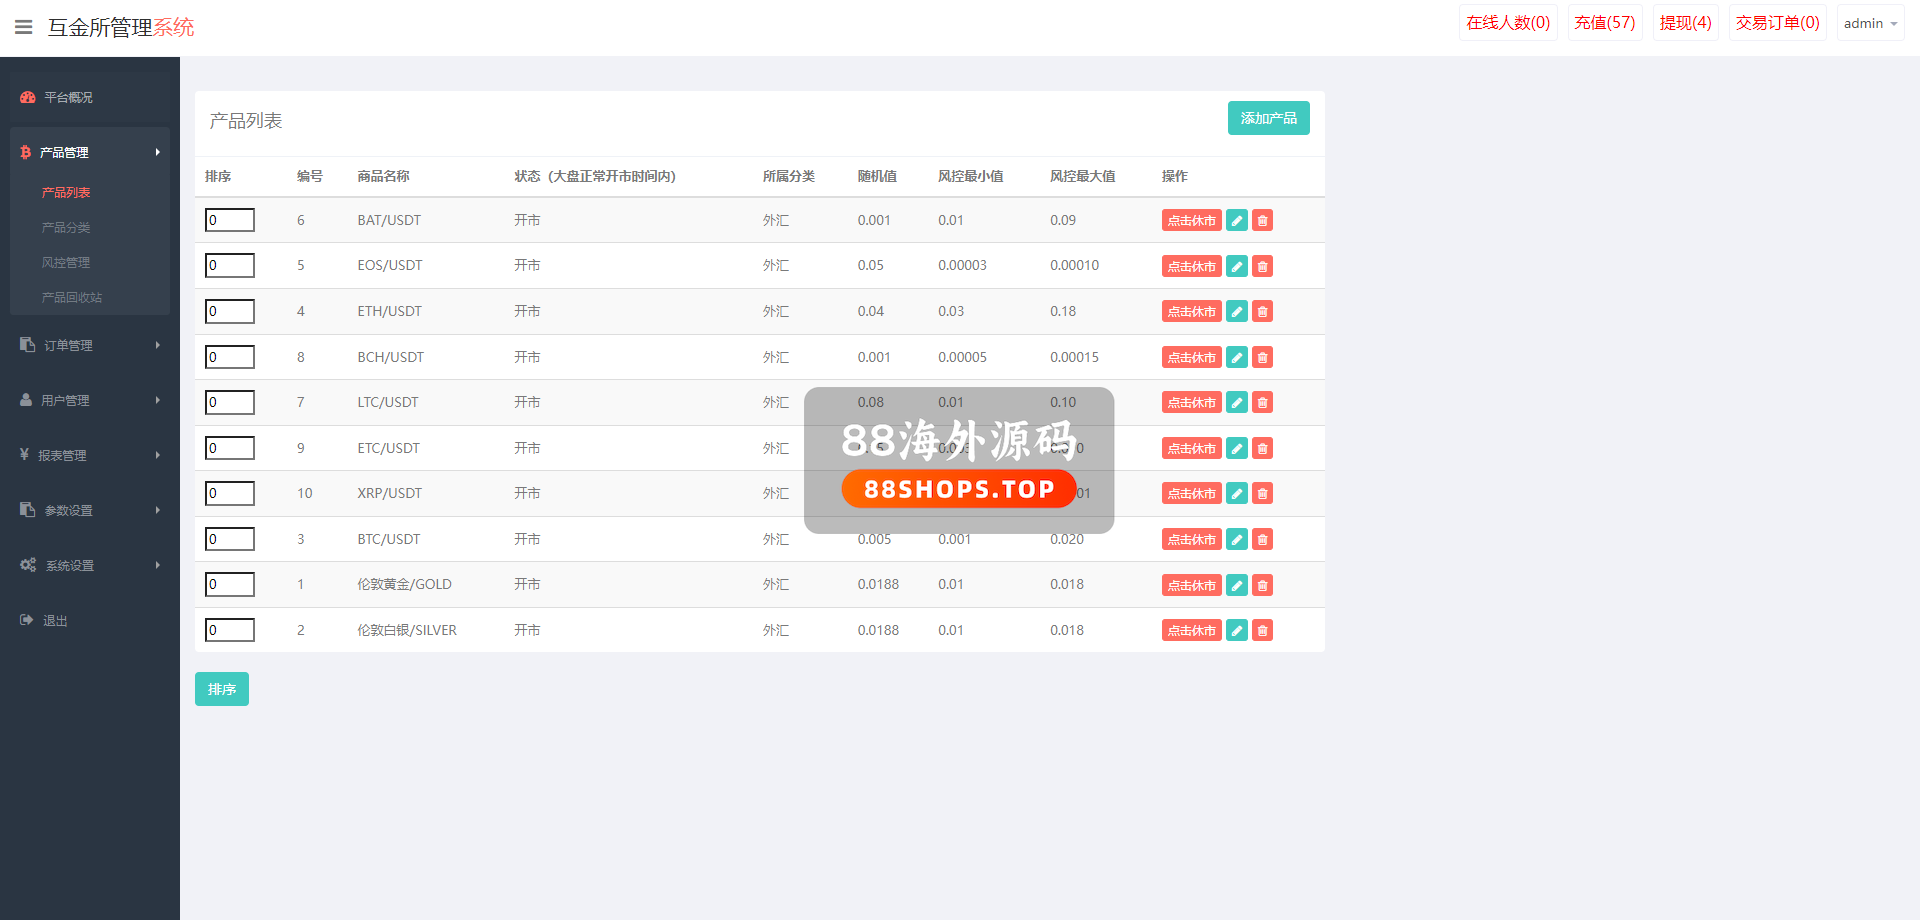The height and width of the screenshot is (920, 1920).
Task: Edit the ETH/USDT product row
Action: point(1237,312)
